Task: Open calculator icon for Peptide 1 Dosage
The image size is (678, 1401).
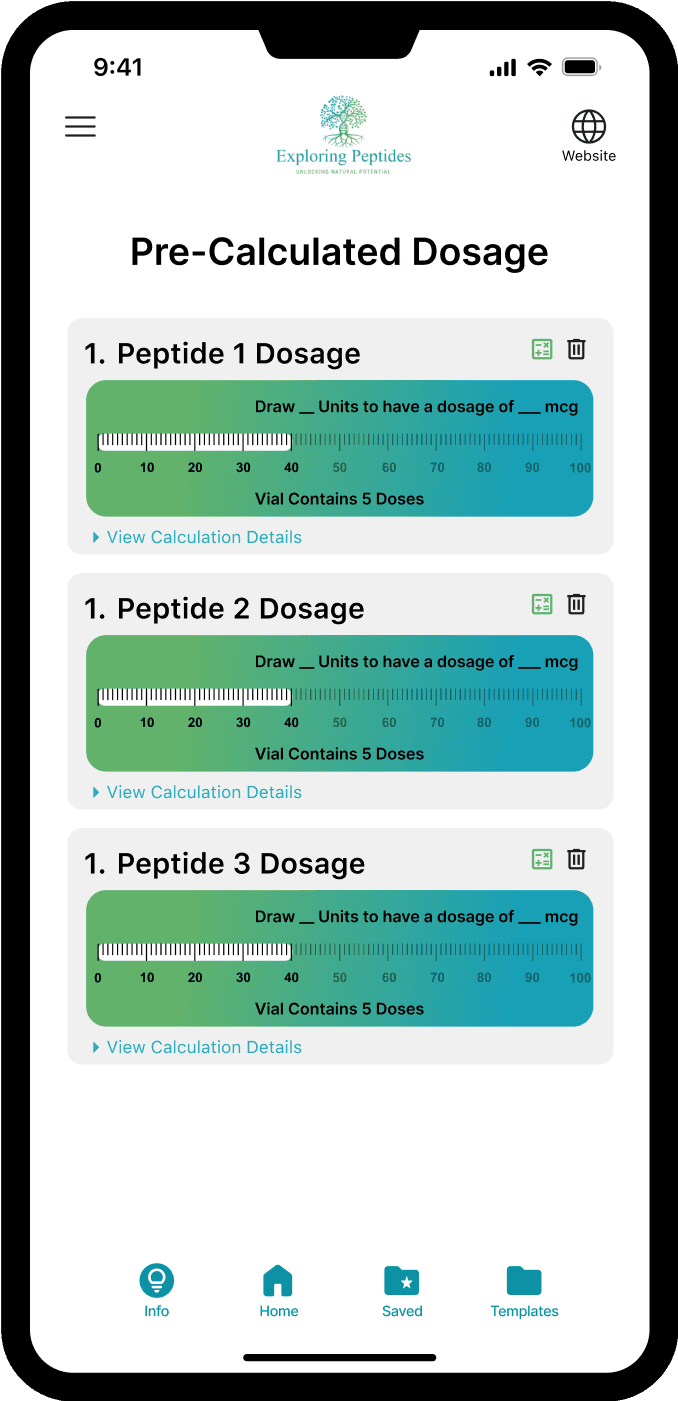Action: [x=541, y=349]
